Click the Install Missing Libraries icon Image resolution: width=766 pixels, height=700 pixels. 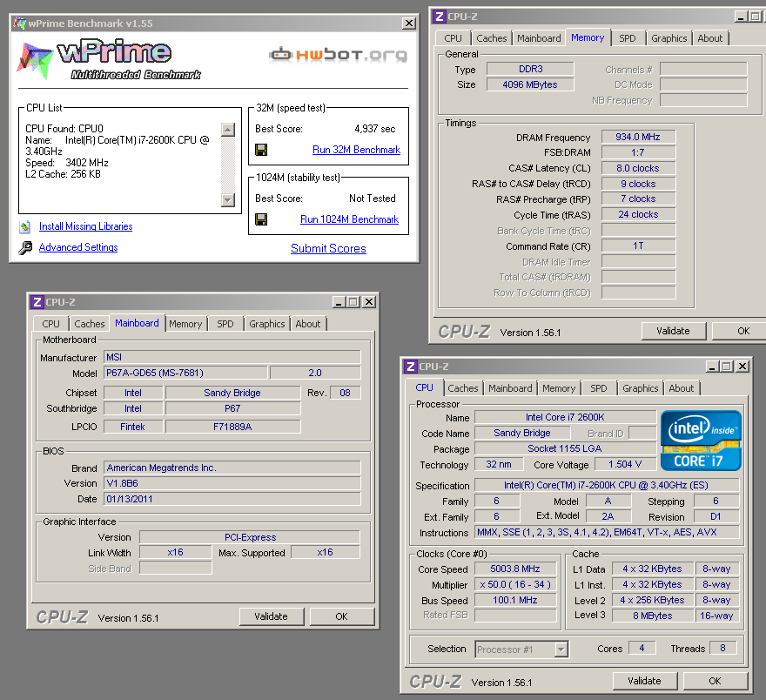pyautogui.click(x=25, y=227)
